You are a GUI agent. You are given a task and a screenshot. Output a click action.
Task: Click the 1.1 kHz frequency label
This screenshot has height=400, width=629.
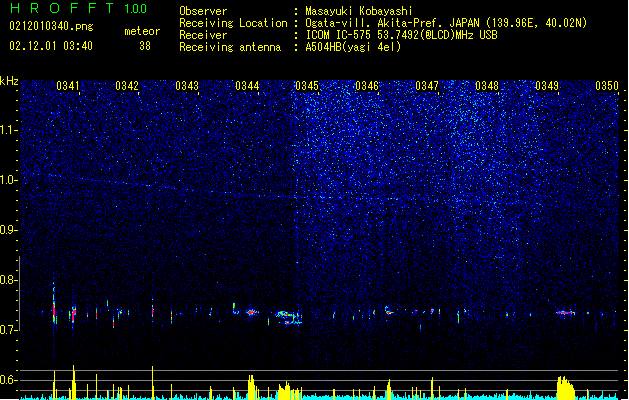click(9, 130)
